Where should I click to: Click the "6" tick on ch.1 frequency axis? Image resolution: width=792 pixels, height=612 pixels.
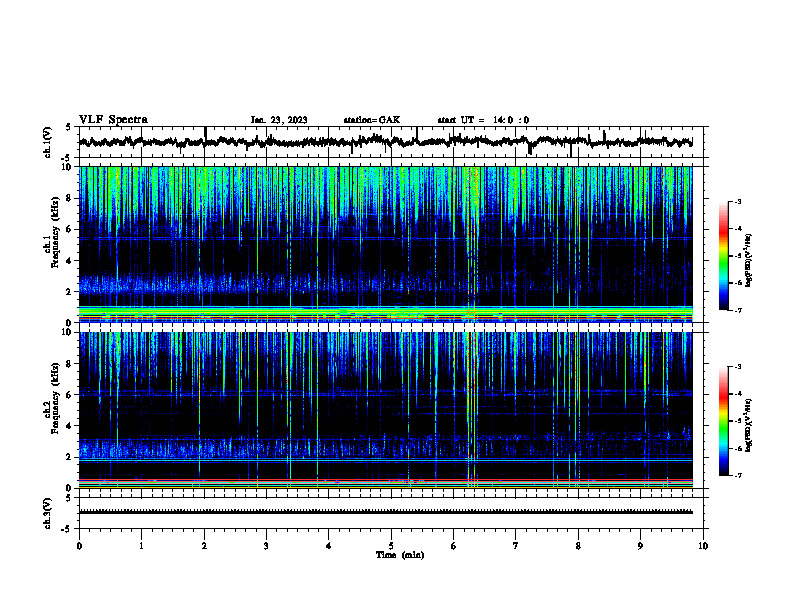coord(70,229)
